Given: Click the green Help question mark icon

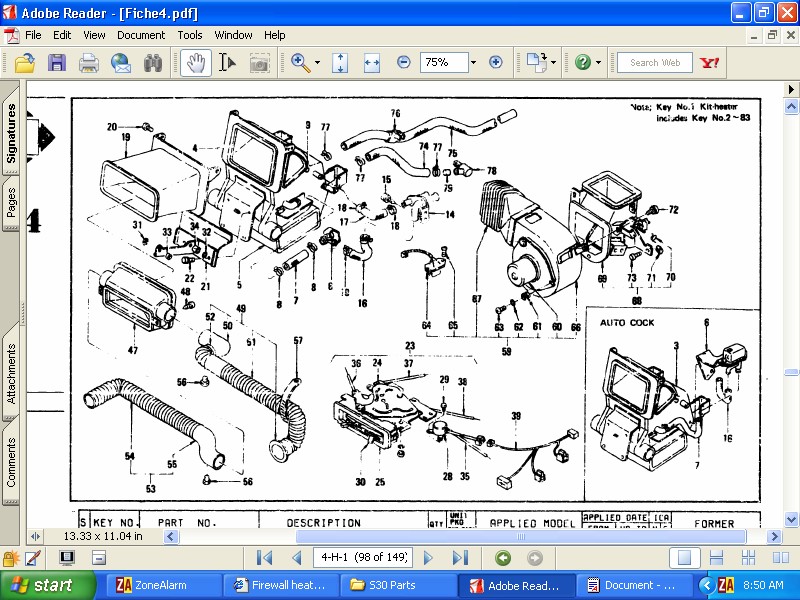Looking at the screenshot, I should tap(583, 62).
